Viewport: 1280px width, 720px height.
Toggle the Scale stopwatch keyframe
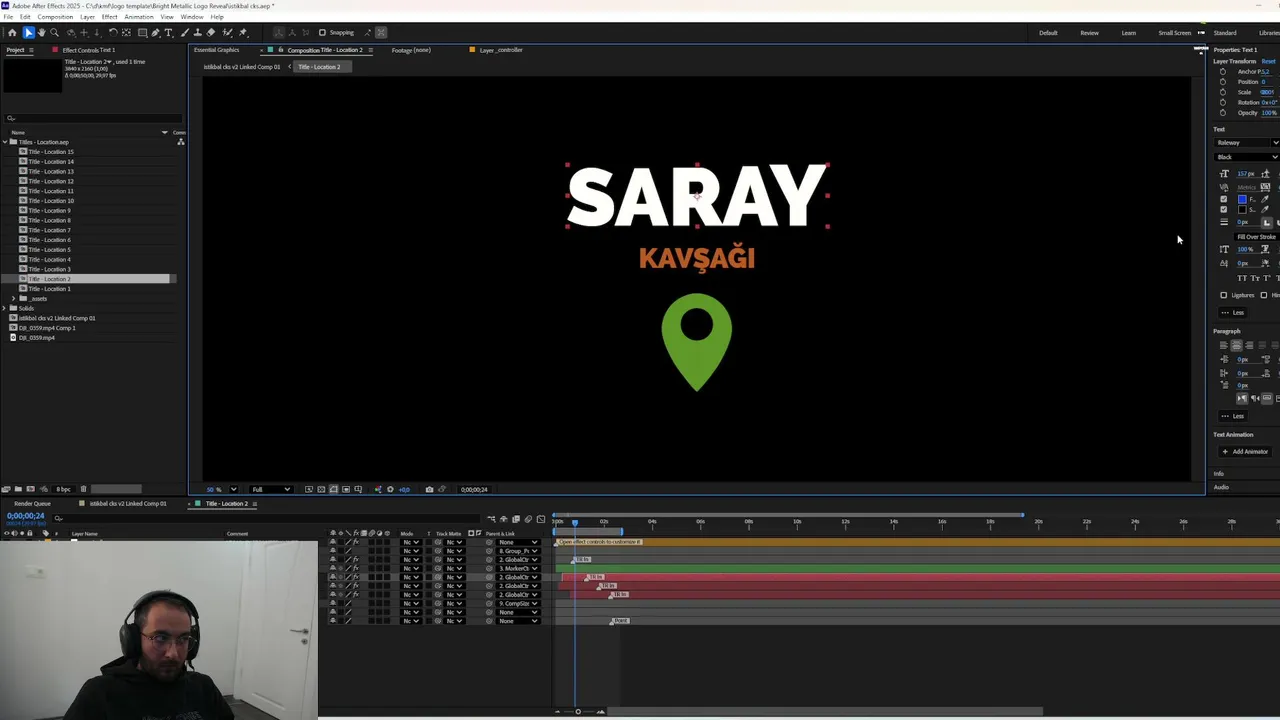(x=1223, y=92)
